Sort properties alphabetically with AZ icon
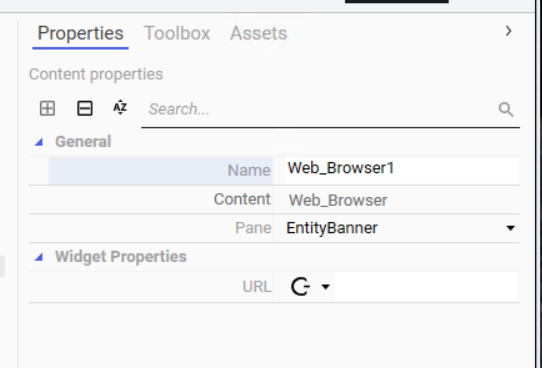The height and width of the screenshot is (368, 542). 120,107
